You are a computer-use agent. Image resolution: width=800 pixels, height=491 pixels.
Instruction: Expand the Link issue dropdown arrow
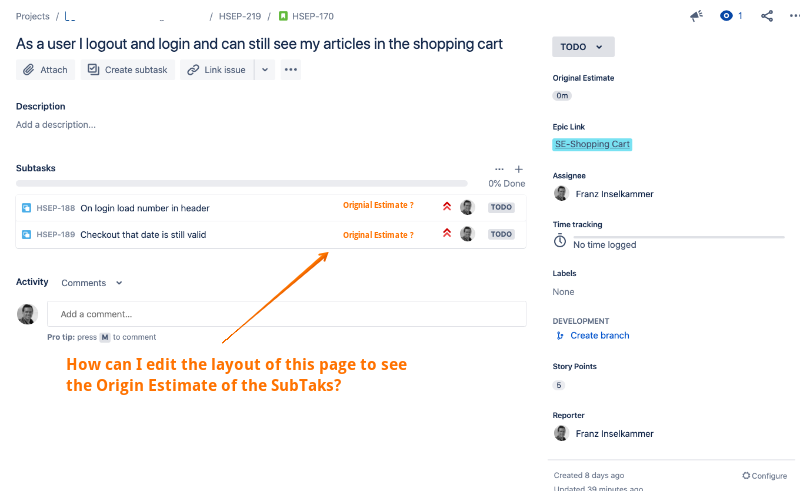tap(265, 70)
